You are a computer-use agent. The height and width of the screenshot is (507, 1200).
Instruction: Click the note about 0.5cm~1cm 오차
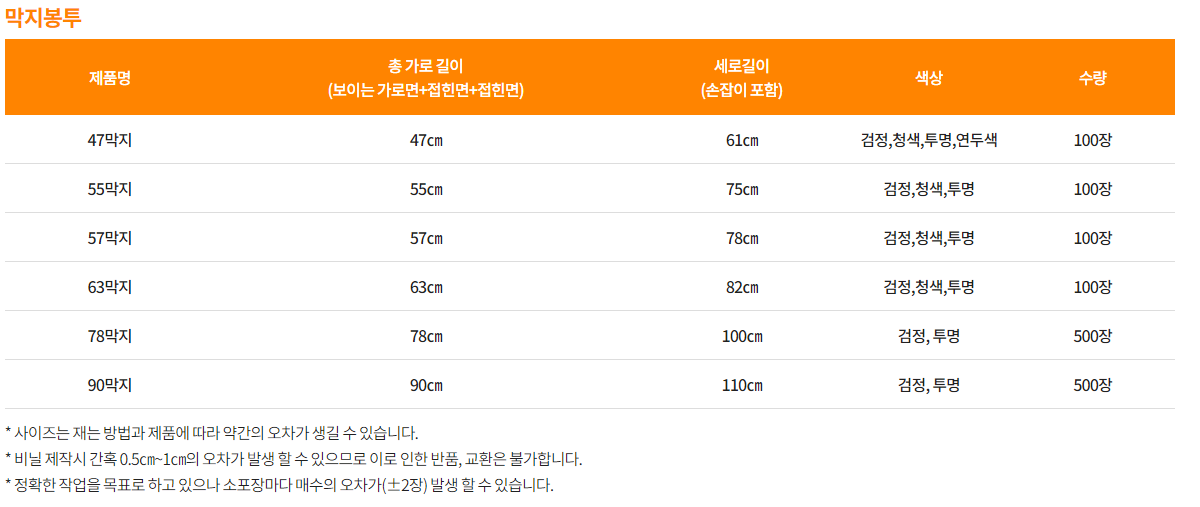(294, 459)
